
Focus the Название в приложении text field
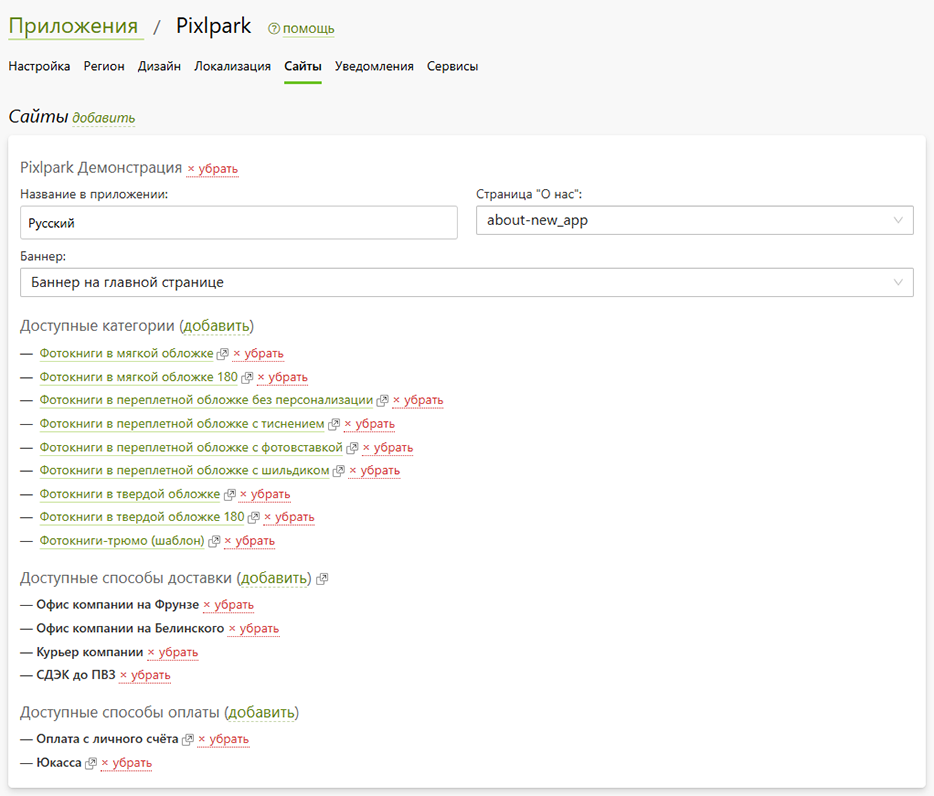click(x=239, y=223)
